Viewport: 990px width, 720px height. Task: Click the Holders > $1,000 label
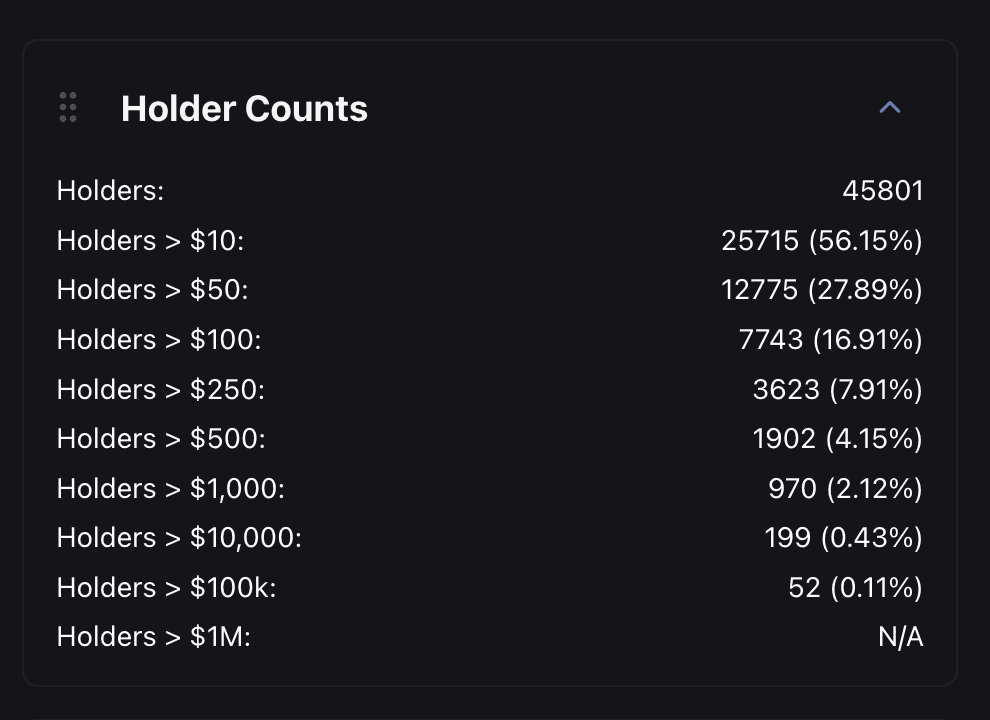[x=170, y=488]
